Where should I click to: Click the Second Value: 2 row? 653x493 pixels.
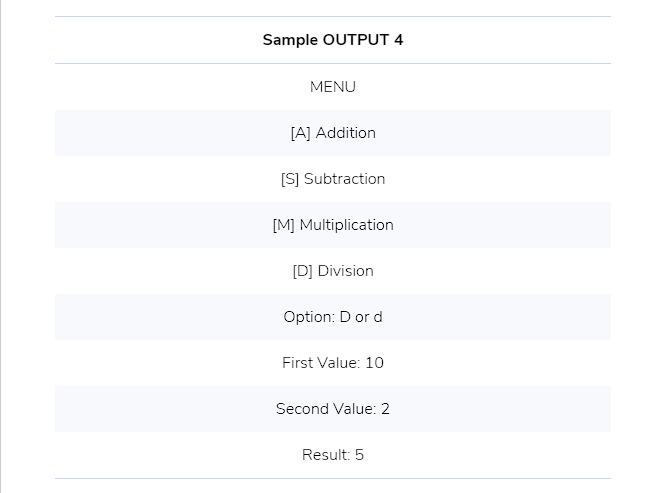[333, 409]
